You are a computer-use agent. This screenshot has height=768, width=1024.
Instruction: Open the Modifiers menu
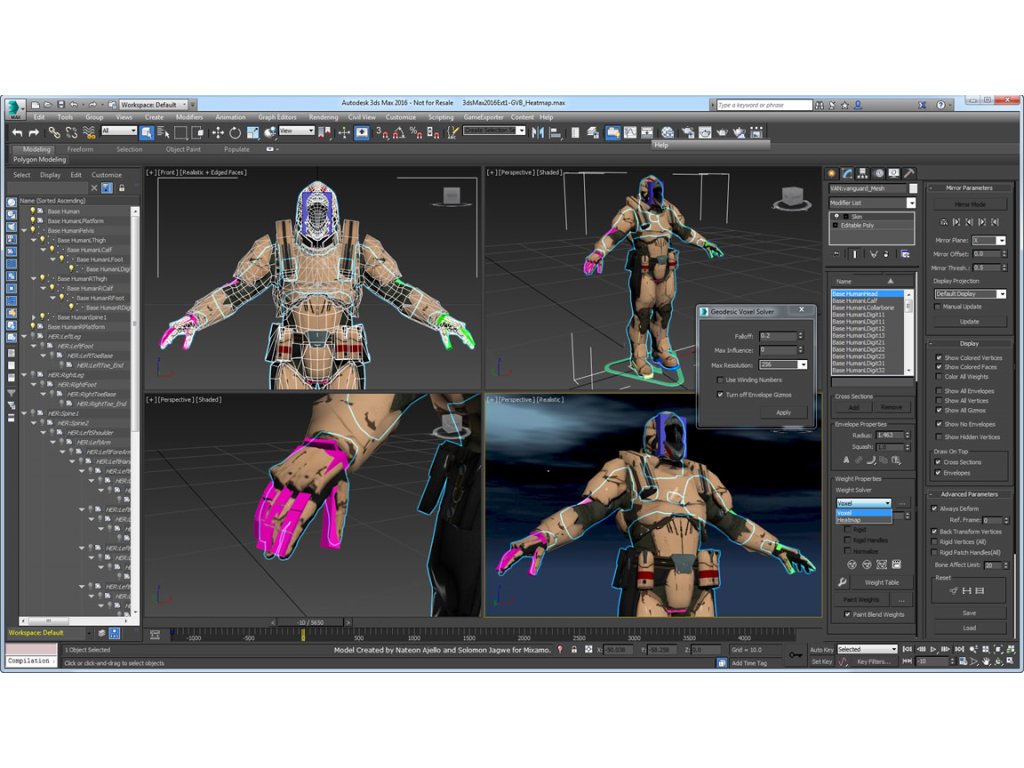189,117
